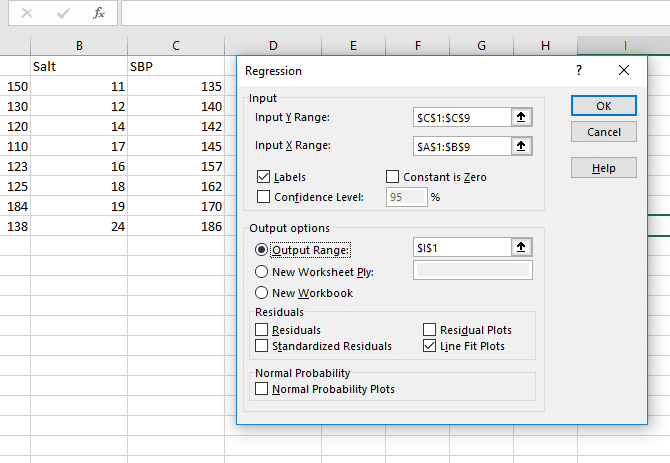The height and width of the screenshot is (463, 670).
Task: Confirm regression with OK button
Action: pos(604,105)
